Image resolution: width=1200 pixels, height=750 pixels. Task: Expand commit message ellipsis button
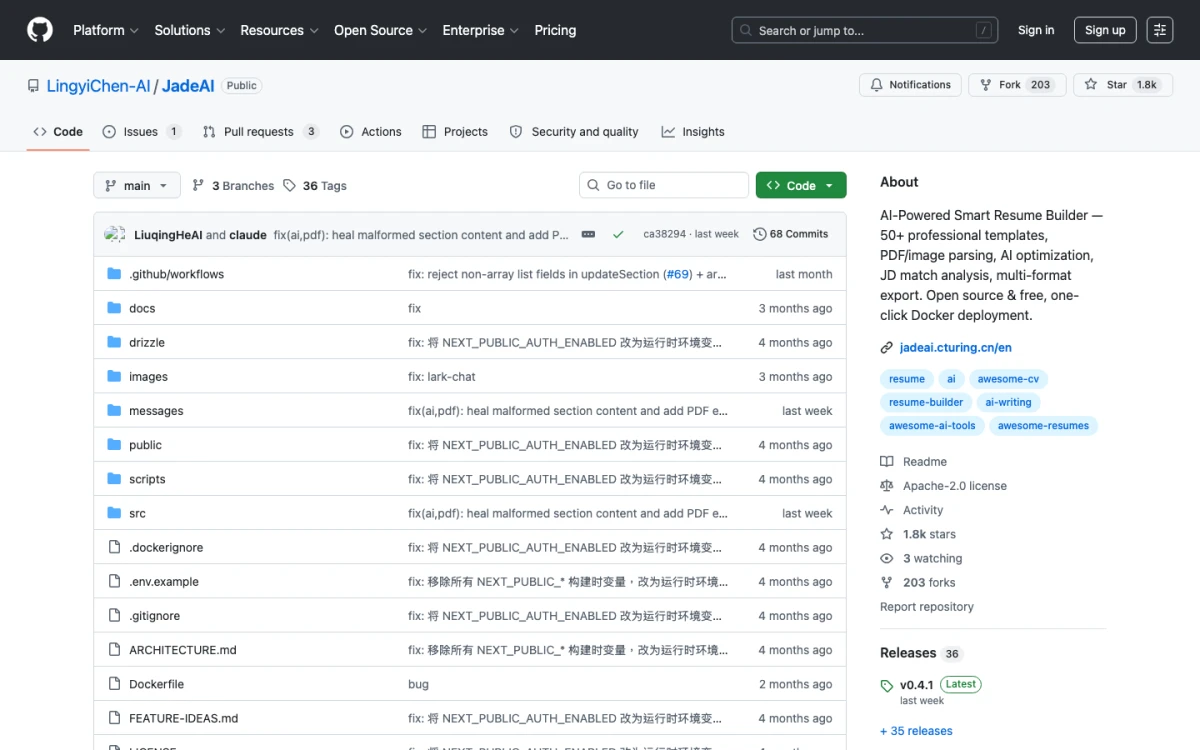588,234
